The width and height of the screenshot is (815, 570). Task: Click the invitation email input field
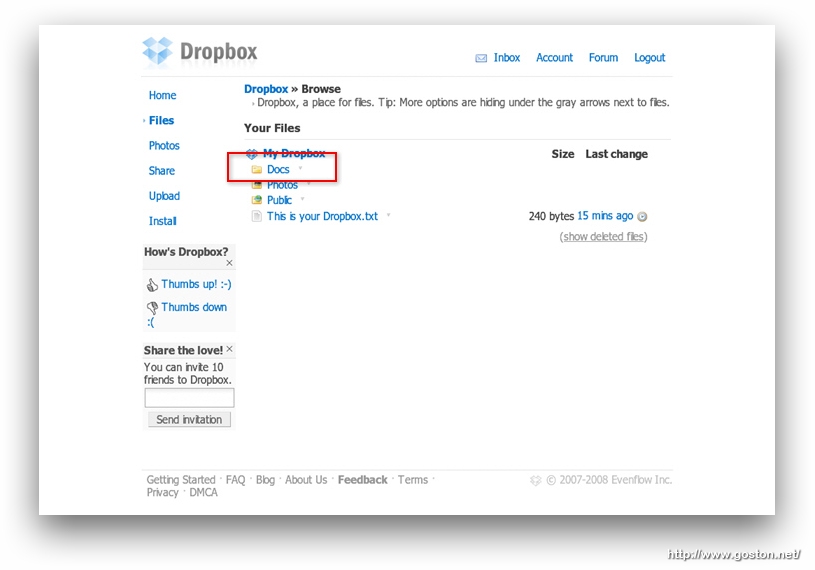coord(189,398)
